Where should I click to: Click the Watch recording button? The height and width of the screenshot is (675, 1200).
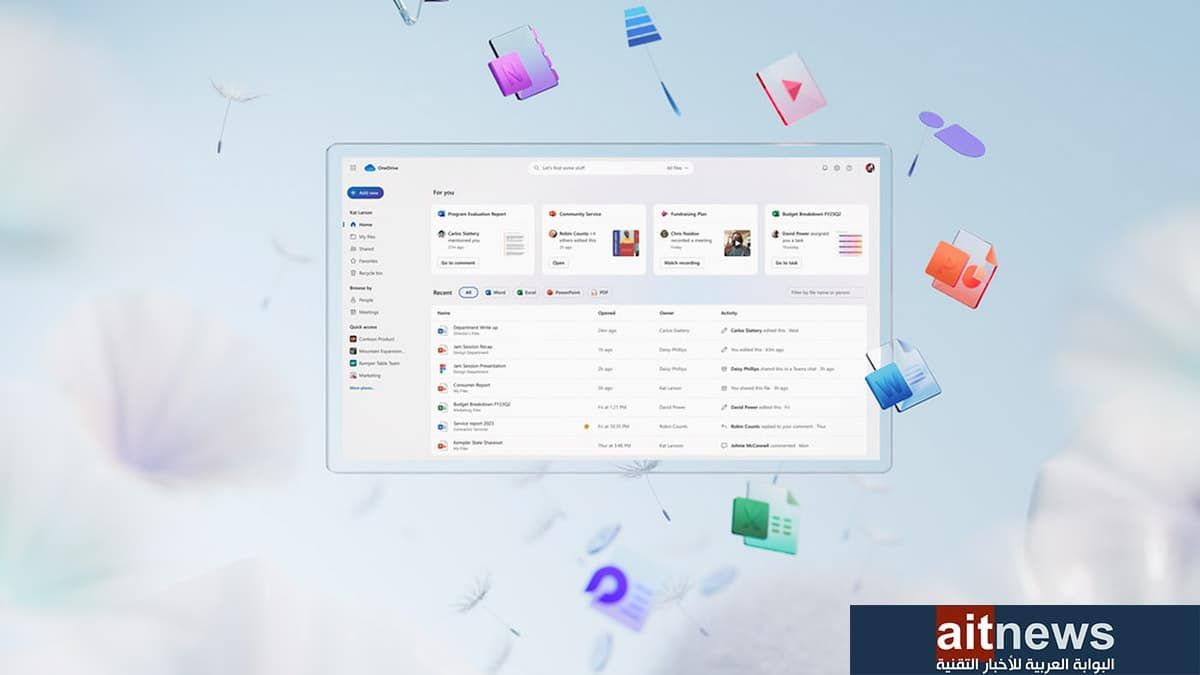click(x=682, y=263)
